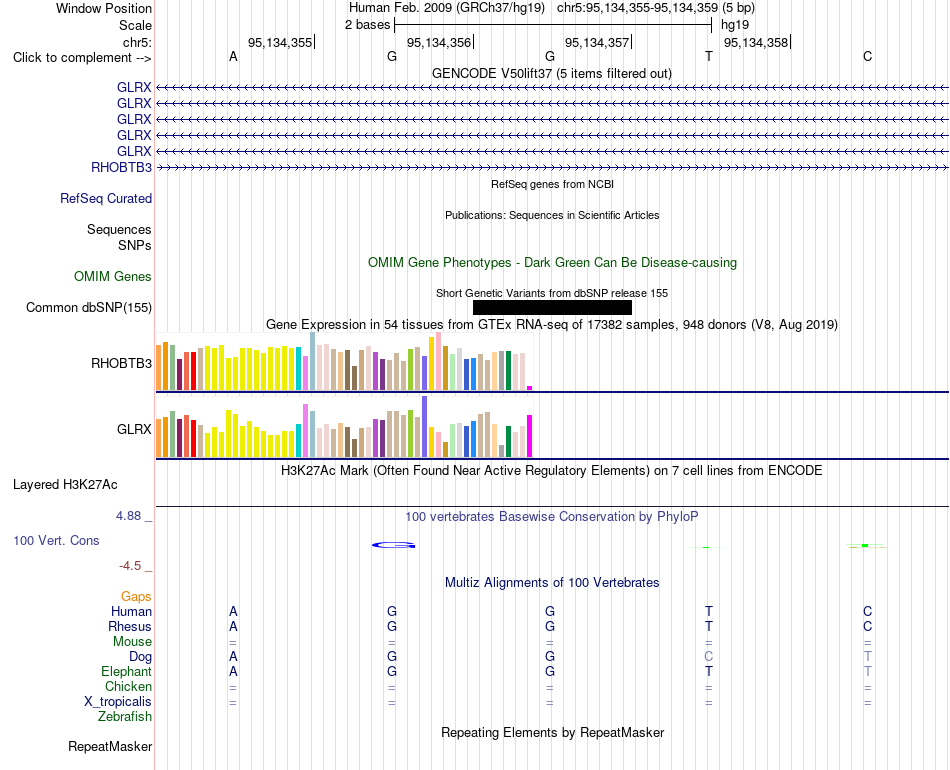Image resolution: width=950 pixels, height=770 pixels.
Task: Click 'GENCODE V50lift37 (5 items filtered out)' title
Action: pyautogui.click(x=552, y=74)
